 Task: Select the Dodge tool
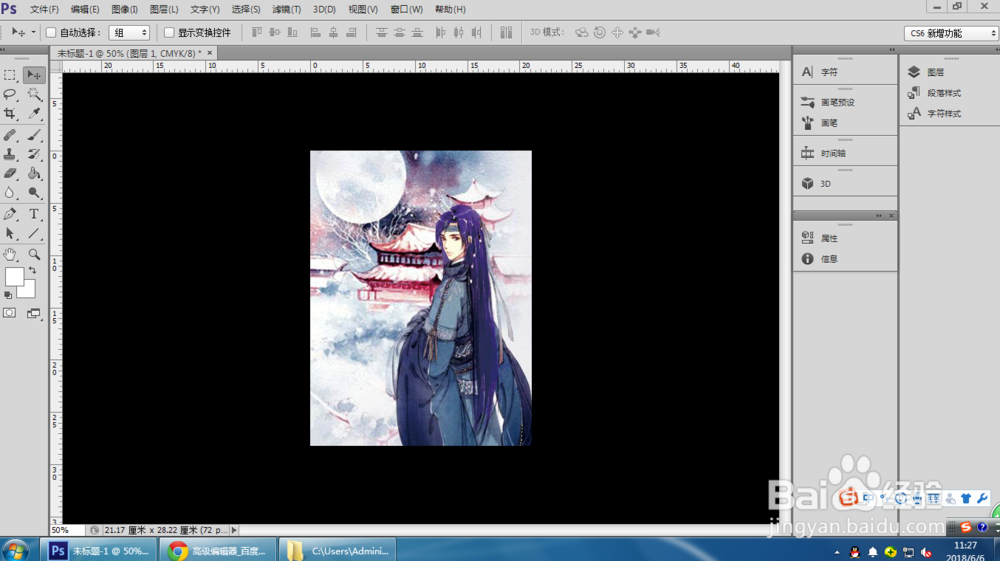tap(34, 193)
